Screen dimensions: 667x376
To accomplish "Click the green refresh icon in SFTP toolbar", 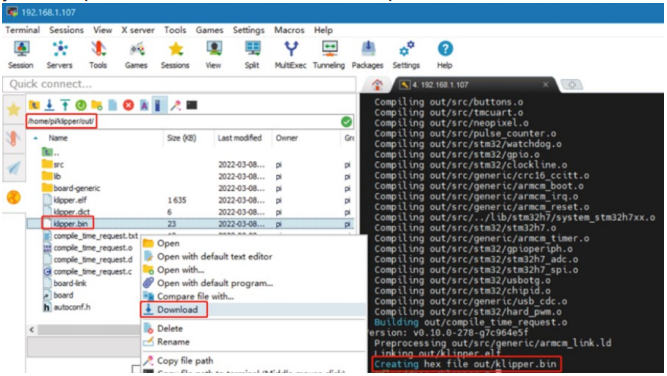I will [80, 105].
